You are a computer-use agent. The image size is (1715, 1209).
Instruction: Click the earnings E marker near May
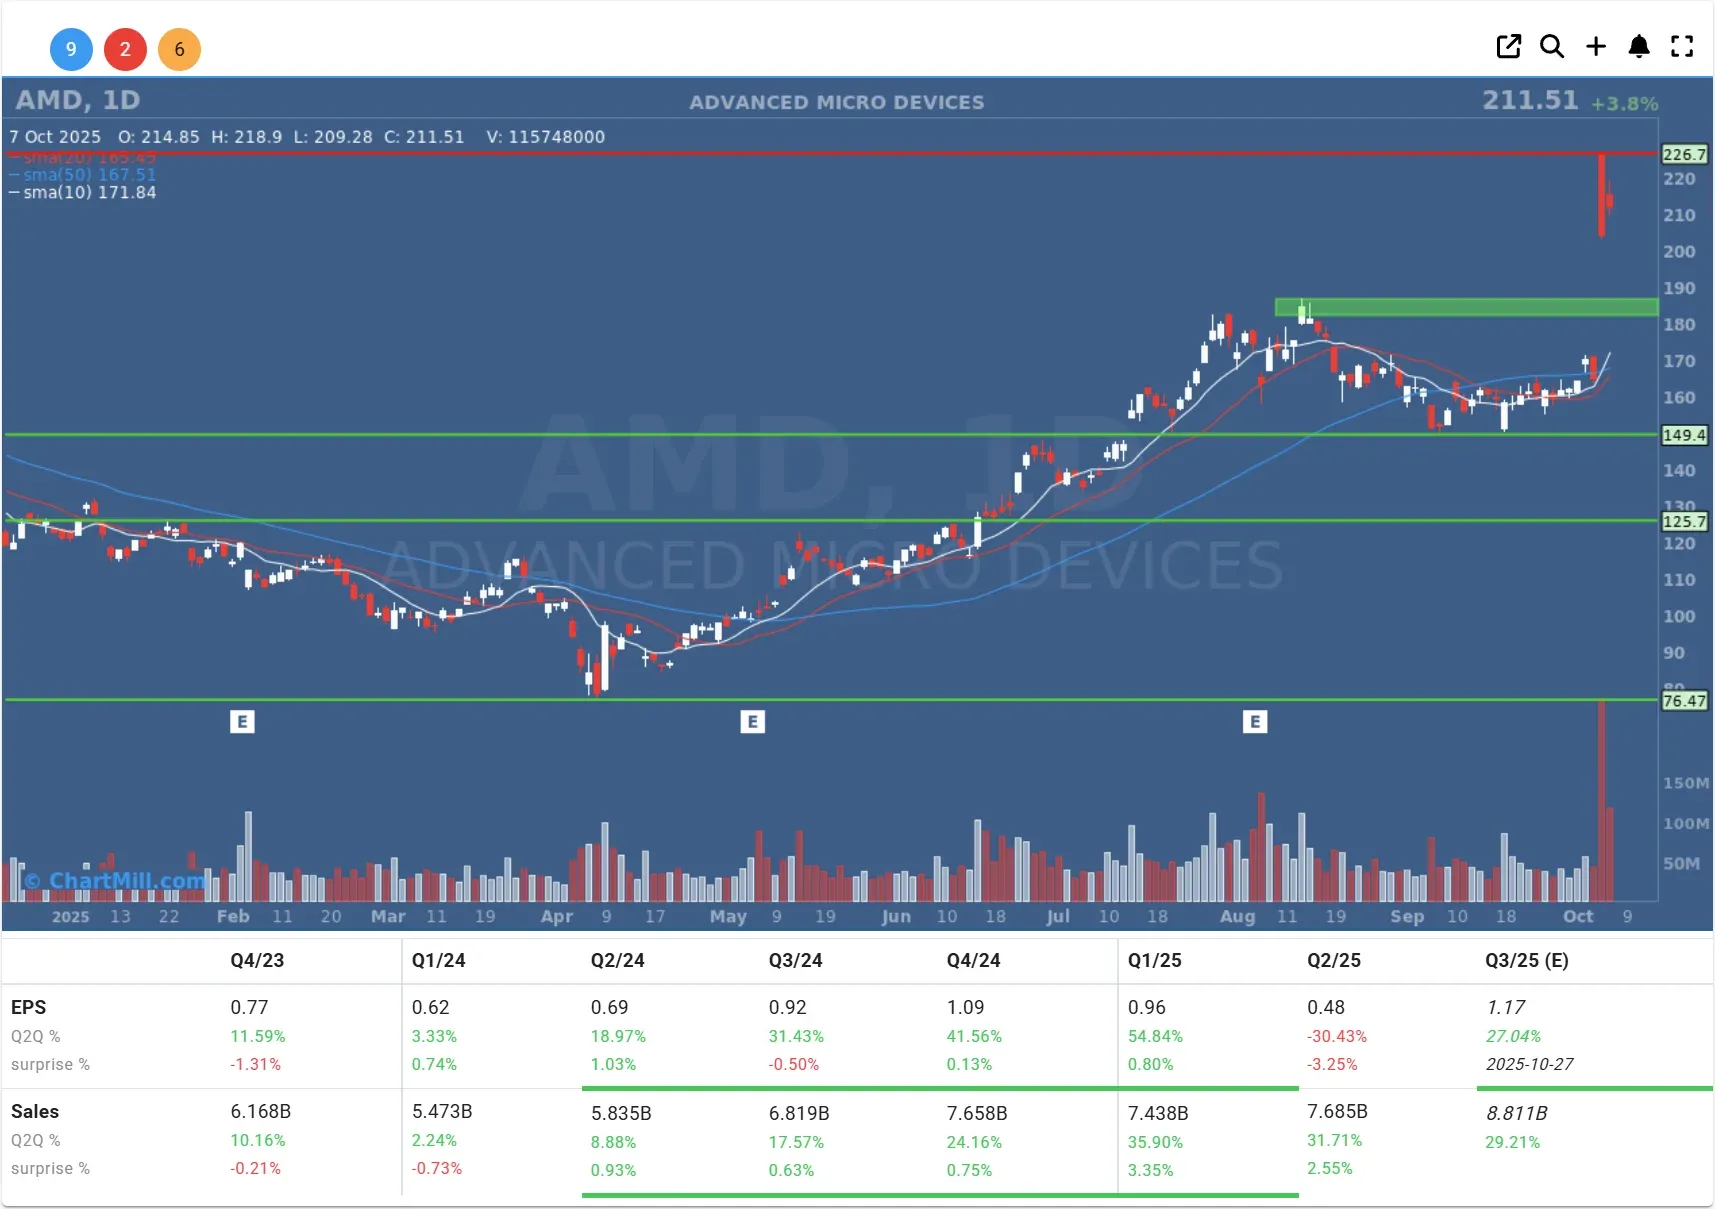(753, 722)
